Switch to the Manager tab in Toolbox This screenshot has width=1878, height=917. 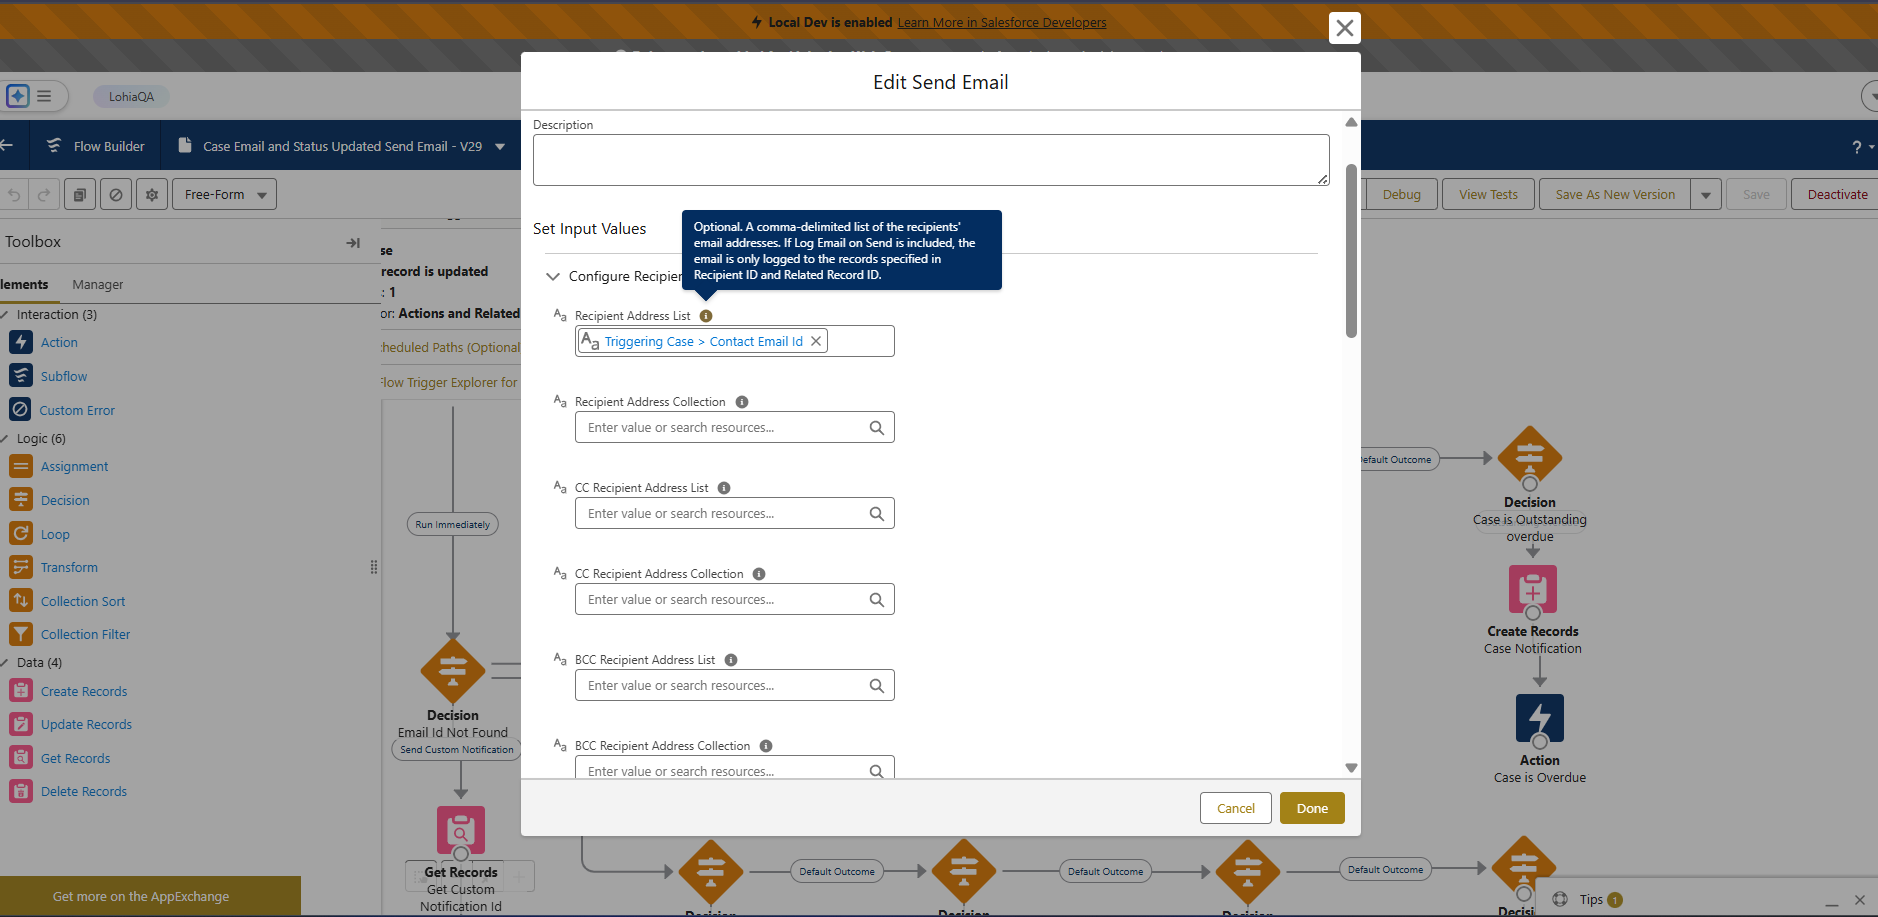pos(97,285)
